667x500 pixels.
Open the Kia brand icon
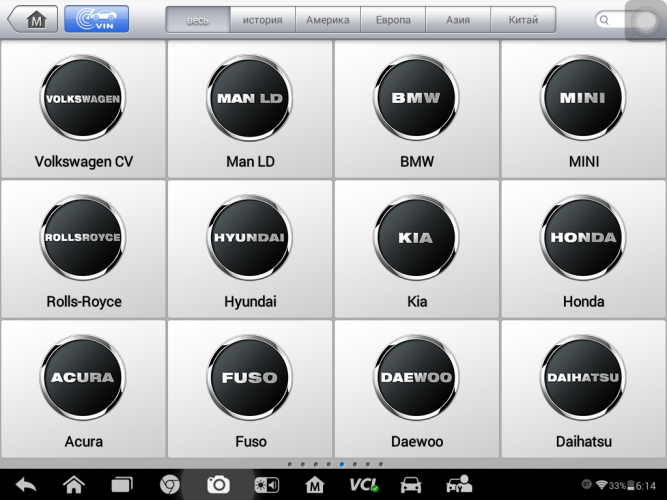click(416, 238)
